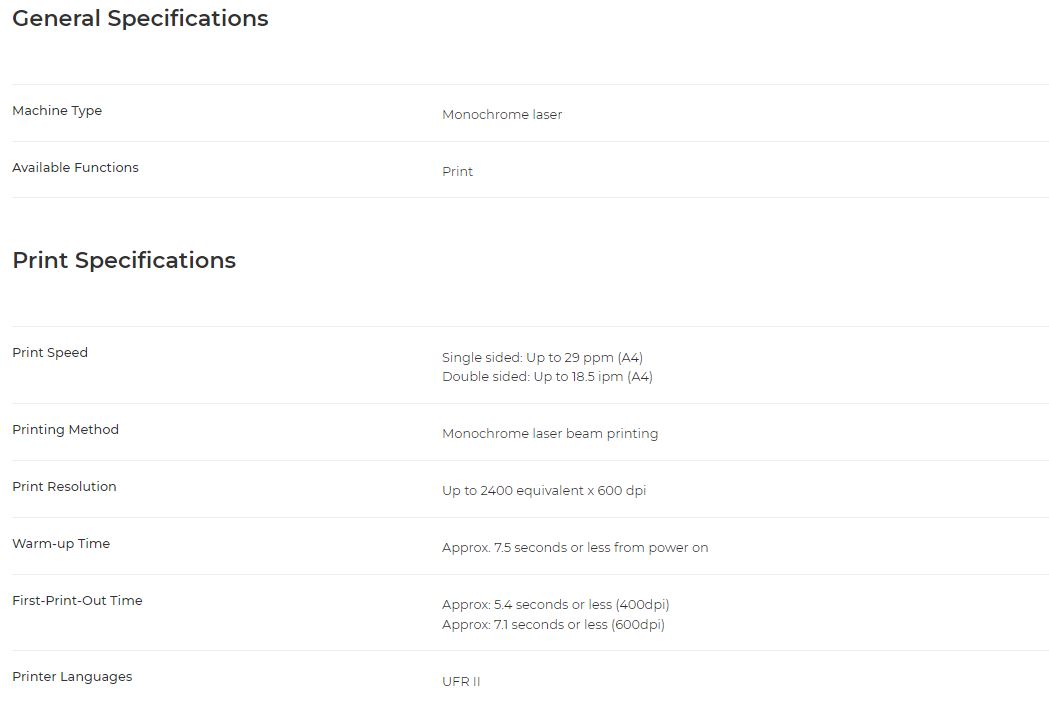This screenshot has width=1049, height=704.
Task: Click the UFR II value
Action: (461, 681)
